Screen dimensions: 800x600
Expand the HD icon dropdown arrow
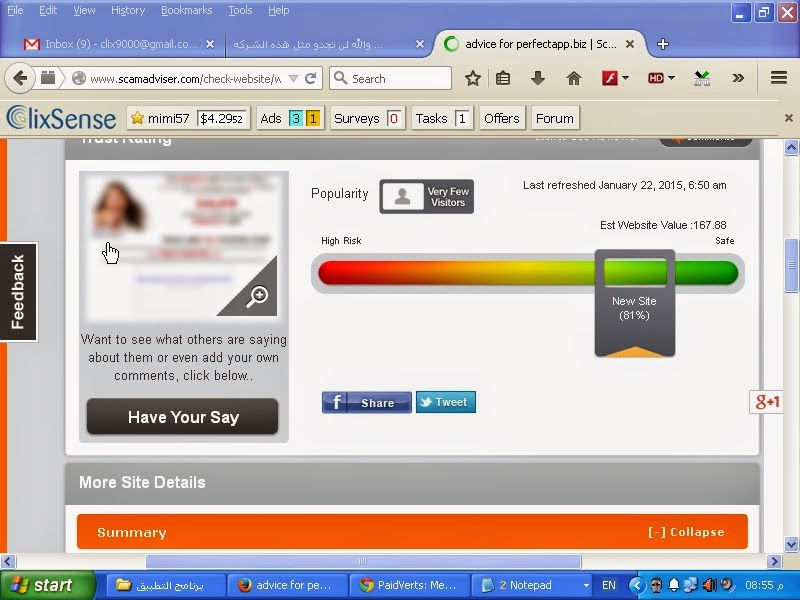[x=671, y=78]
